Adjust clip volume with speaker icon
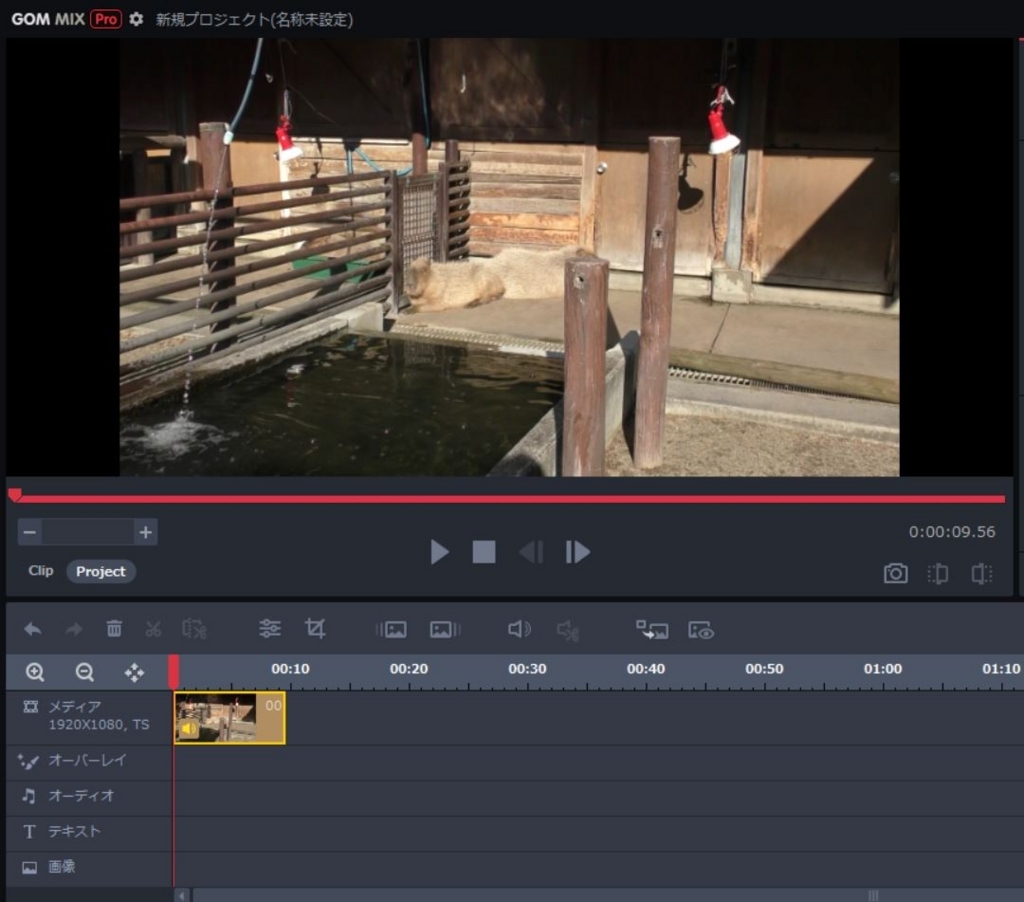1024x902 pixels. pyautogui.click(x=519, y=629)
